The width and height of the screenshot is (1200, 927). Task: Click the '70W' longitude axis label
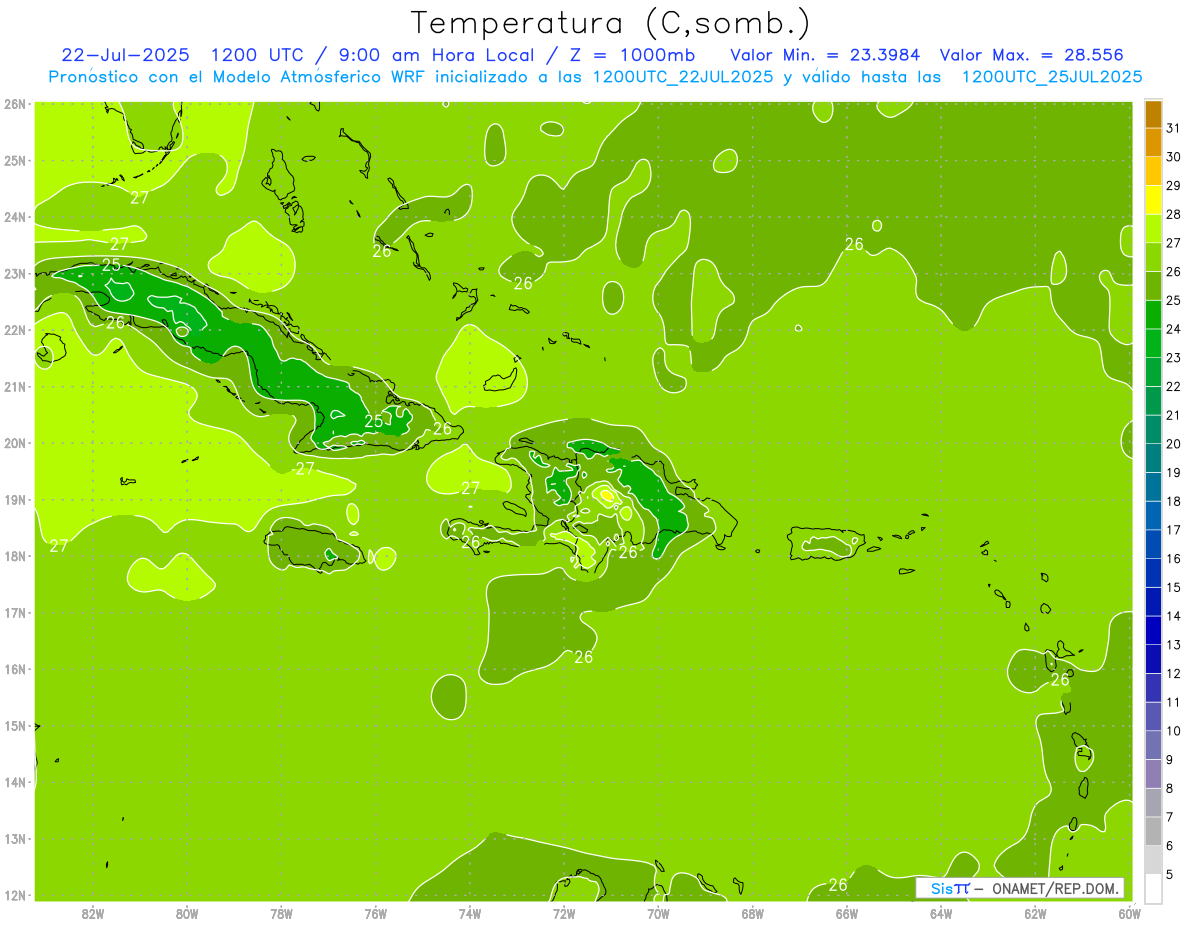coord(658,913)
